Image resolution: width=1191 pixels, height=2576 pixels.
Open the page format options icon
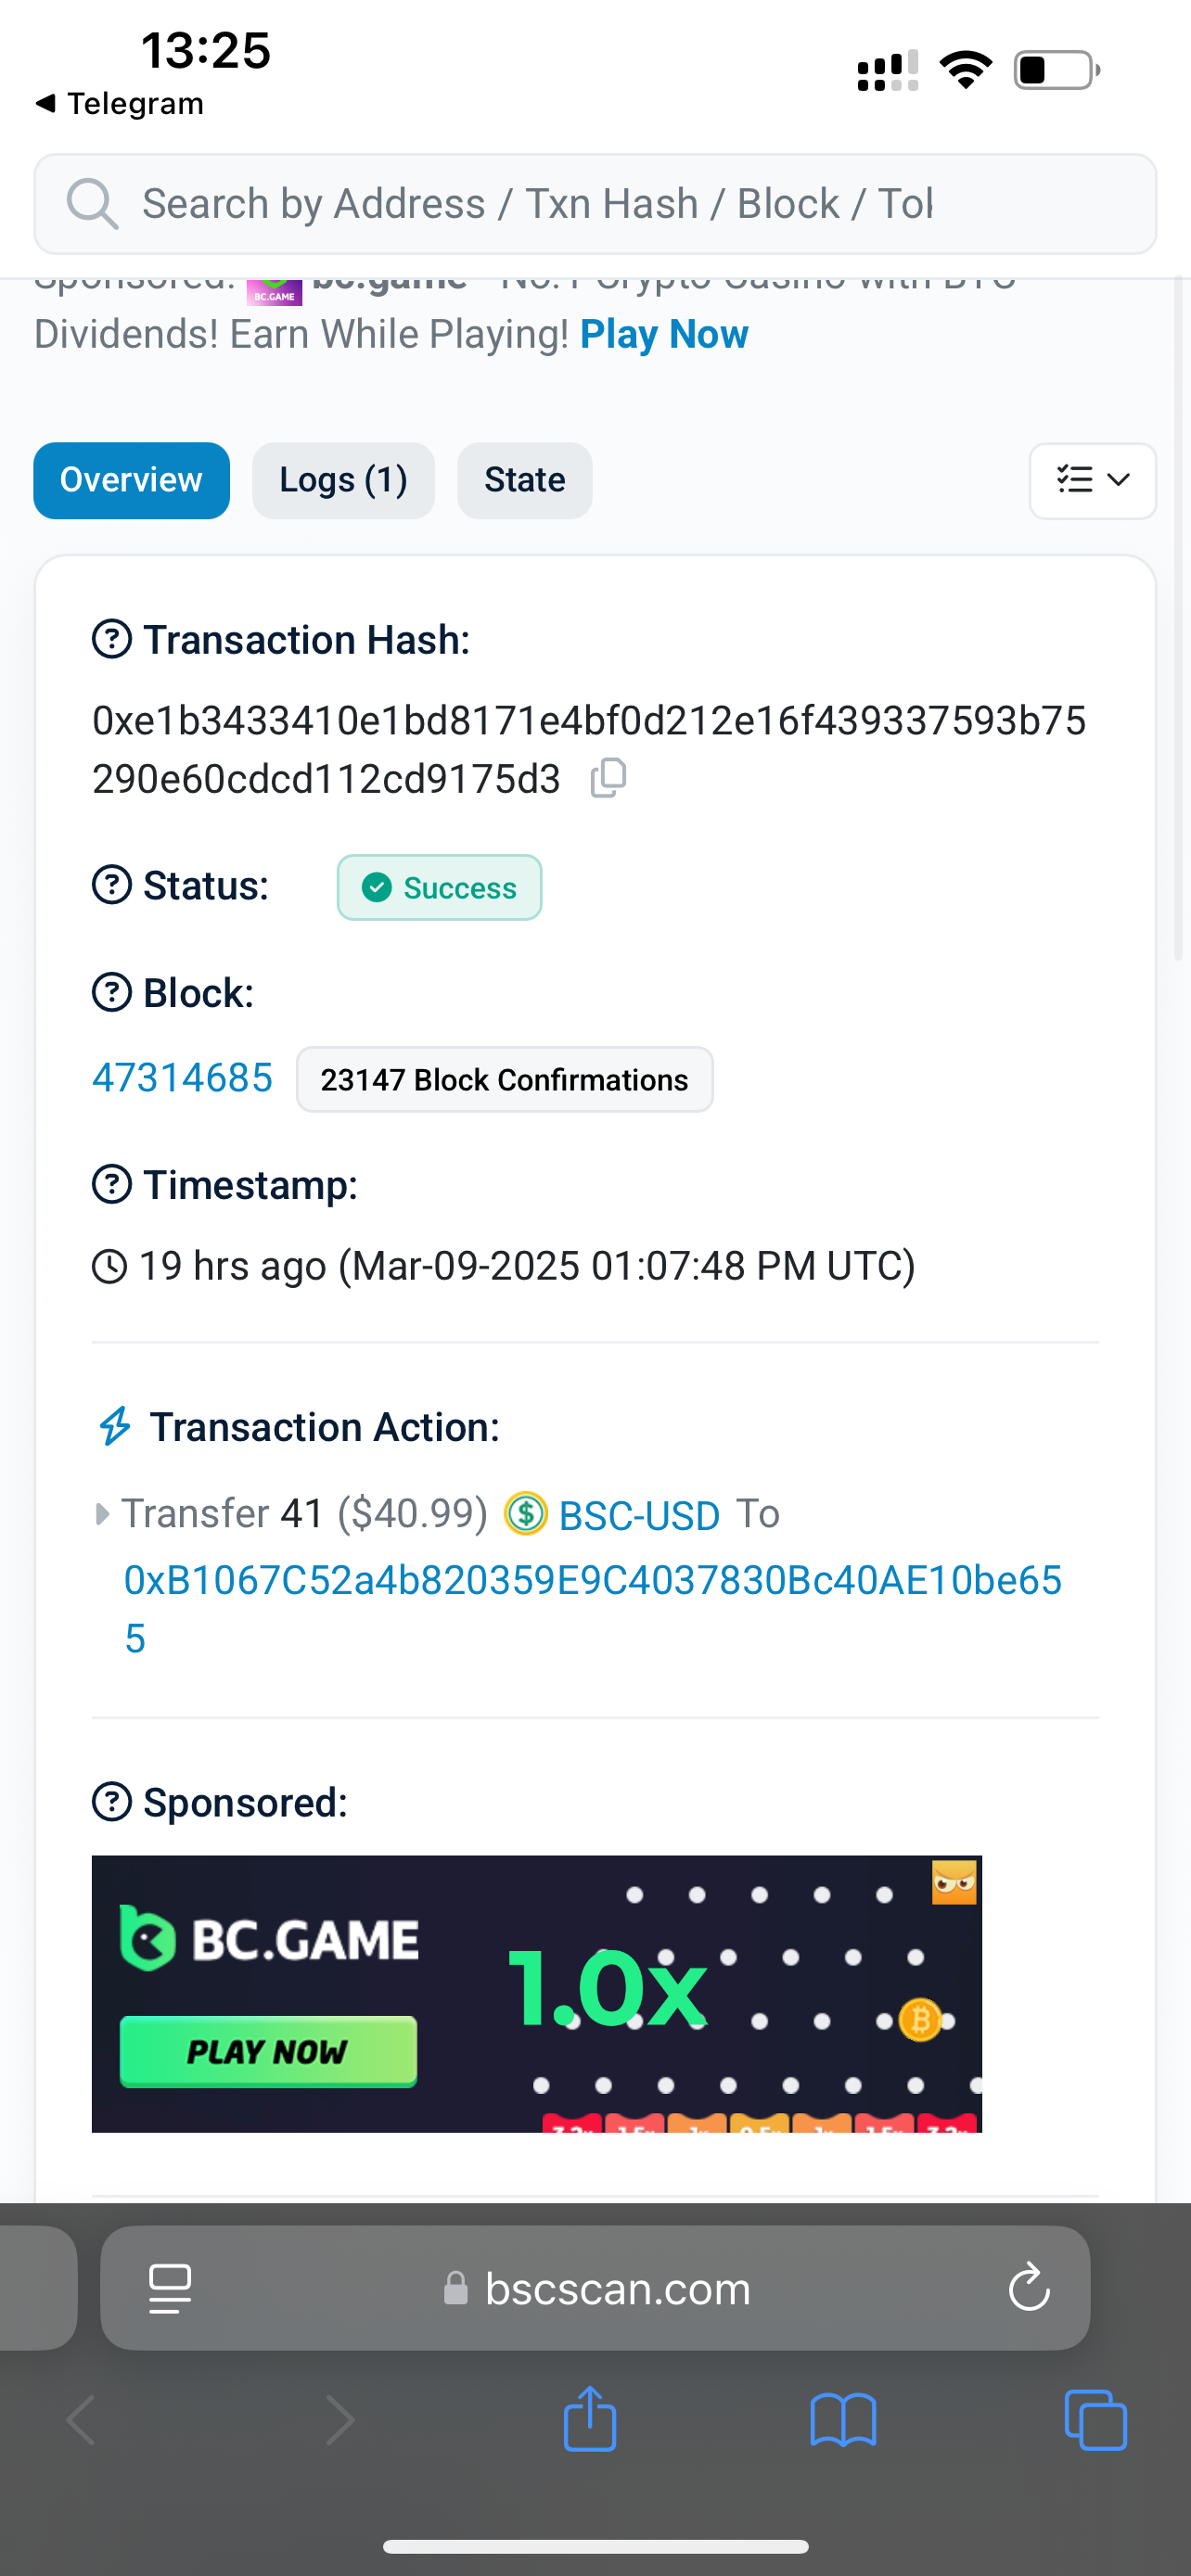[x=170, y=2288]
